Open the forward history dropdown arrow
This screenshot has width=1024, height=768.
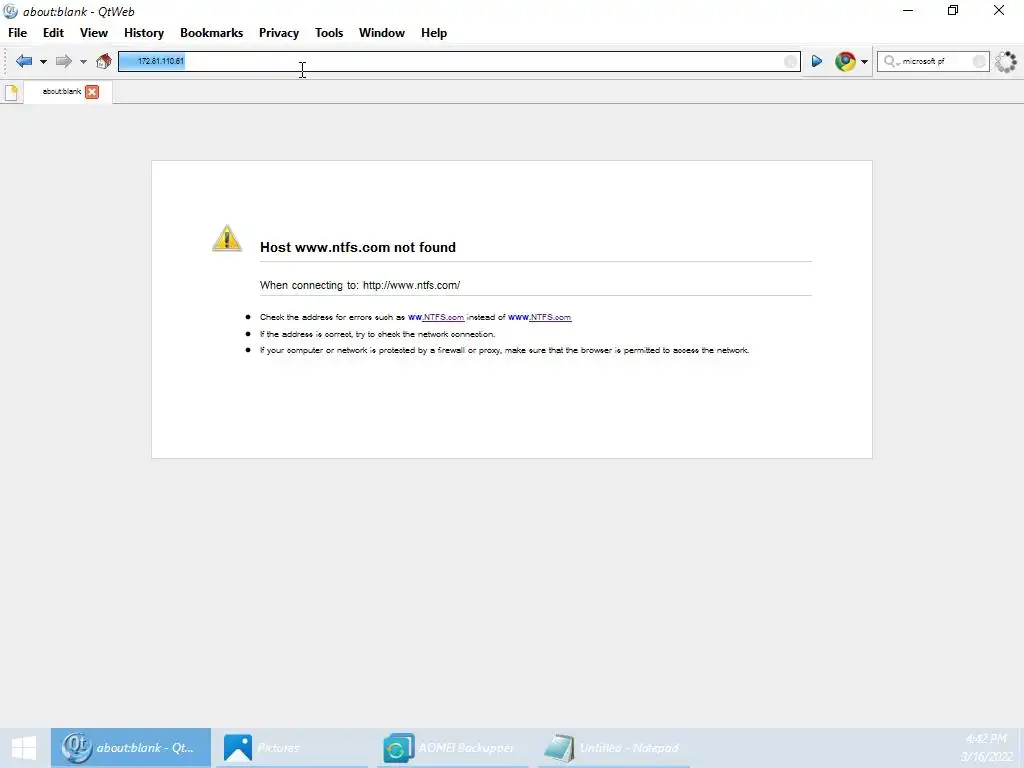[x=83, y=62]
